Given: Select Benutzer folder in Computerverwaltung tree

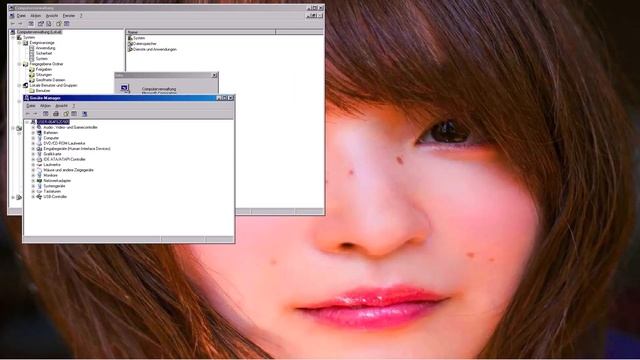Looking at the screenshot, I should click(43, 91).
